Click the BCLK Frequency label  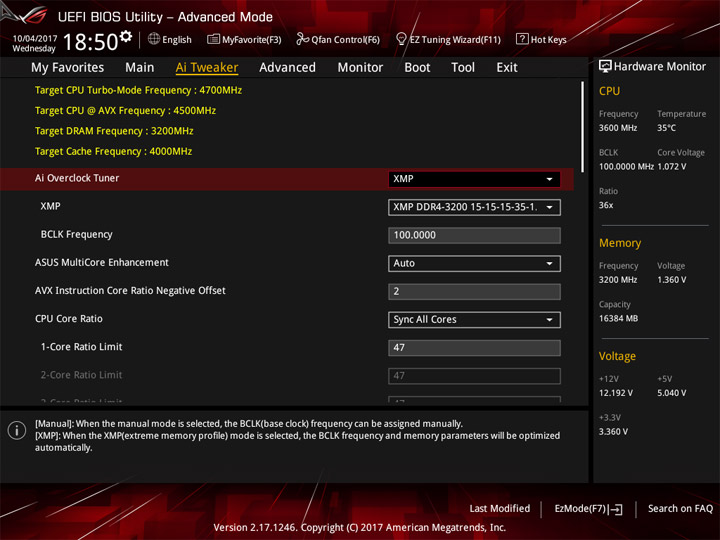pyautogui.click(x=76, y=234)
